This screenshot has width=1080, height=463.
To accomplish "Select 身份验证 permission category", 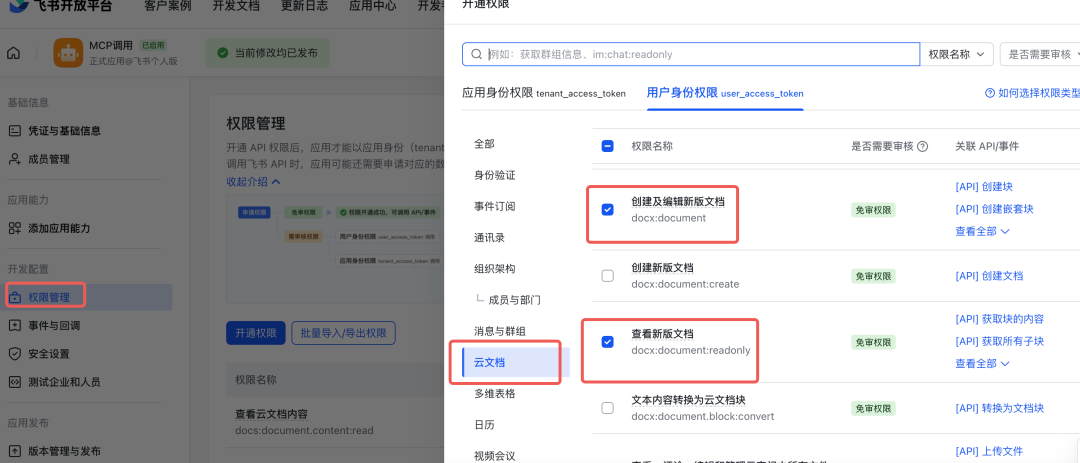I will coord(495,175).
